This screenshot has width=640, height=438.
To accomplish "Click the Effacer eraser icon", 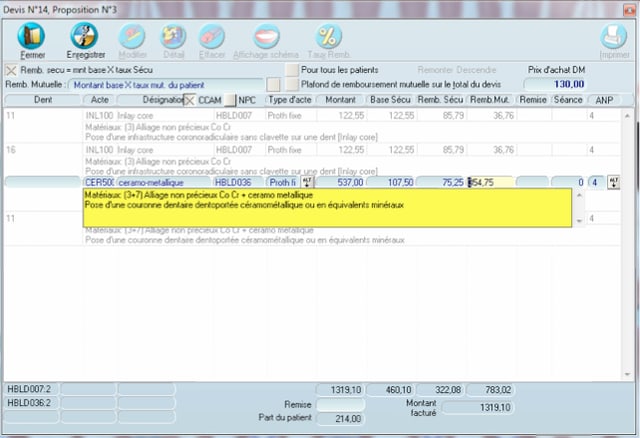I will click(x=211, y=36).
